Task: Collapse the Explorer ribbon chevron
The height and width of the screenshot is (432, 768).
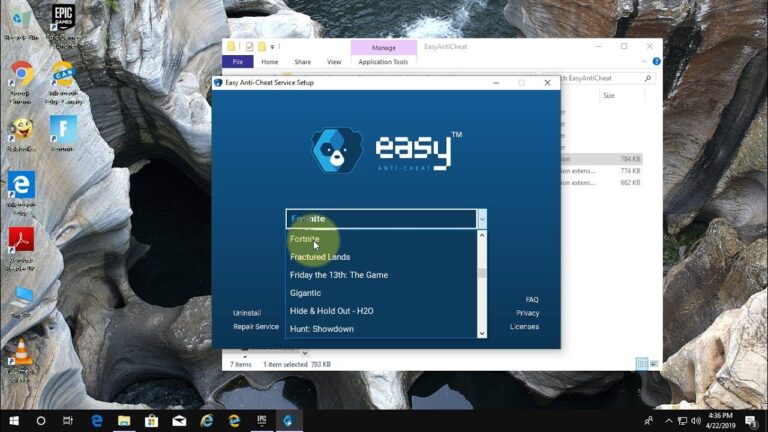Action: click(x=644, y=62)
